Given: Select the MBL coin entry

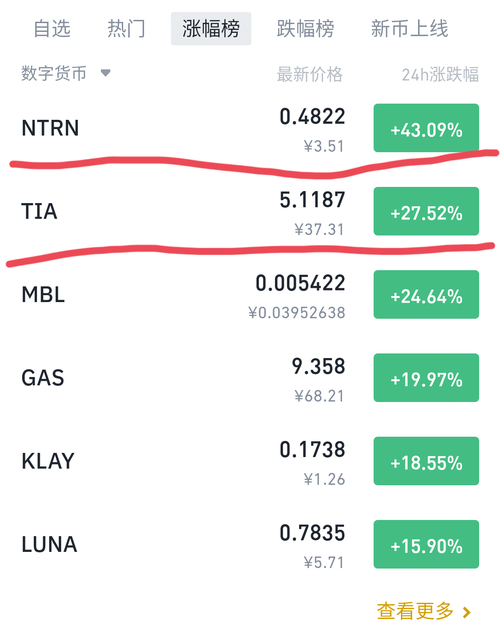Looking at the screenshot, I should 250,295.
